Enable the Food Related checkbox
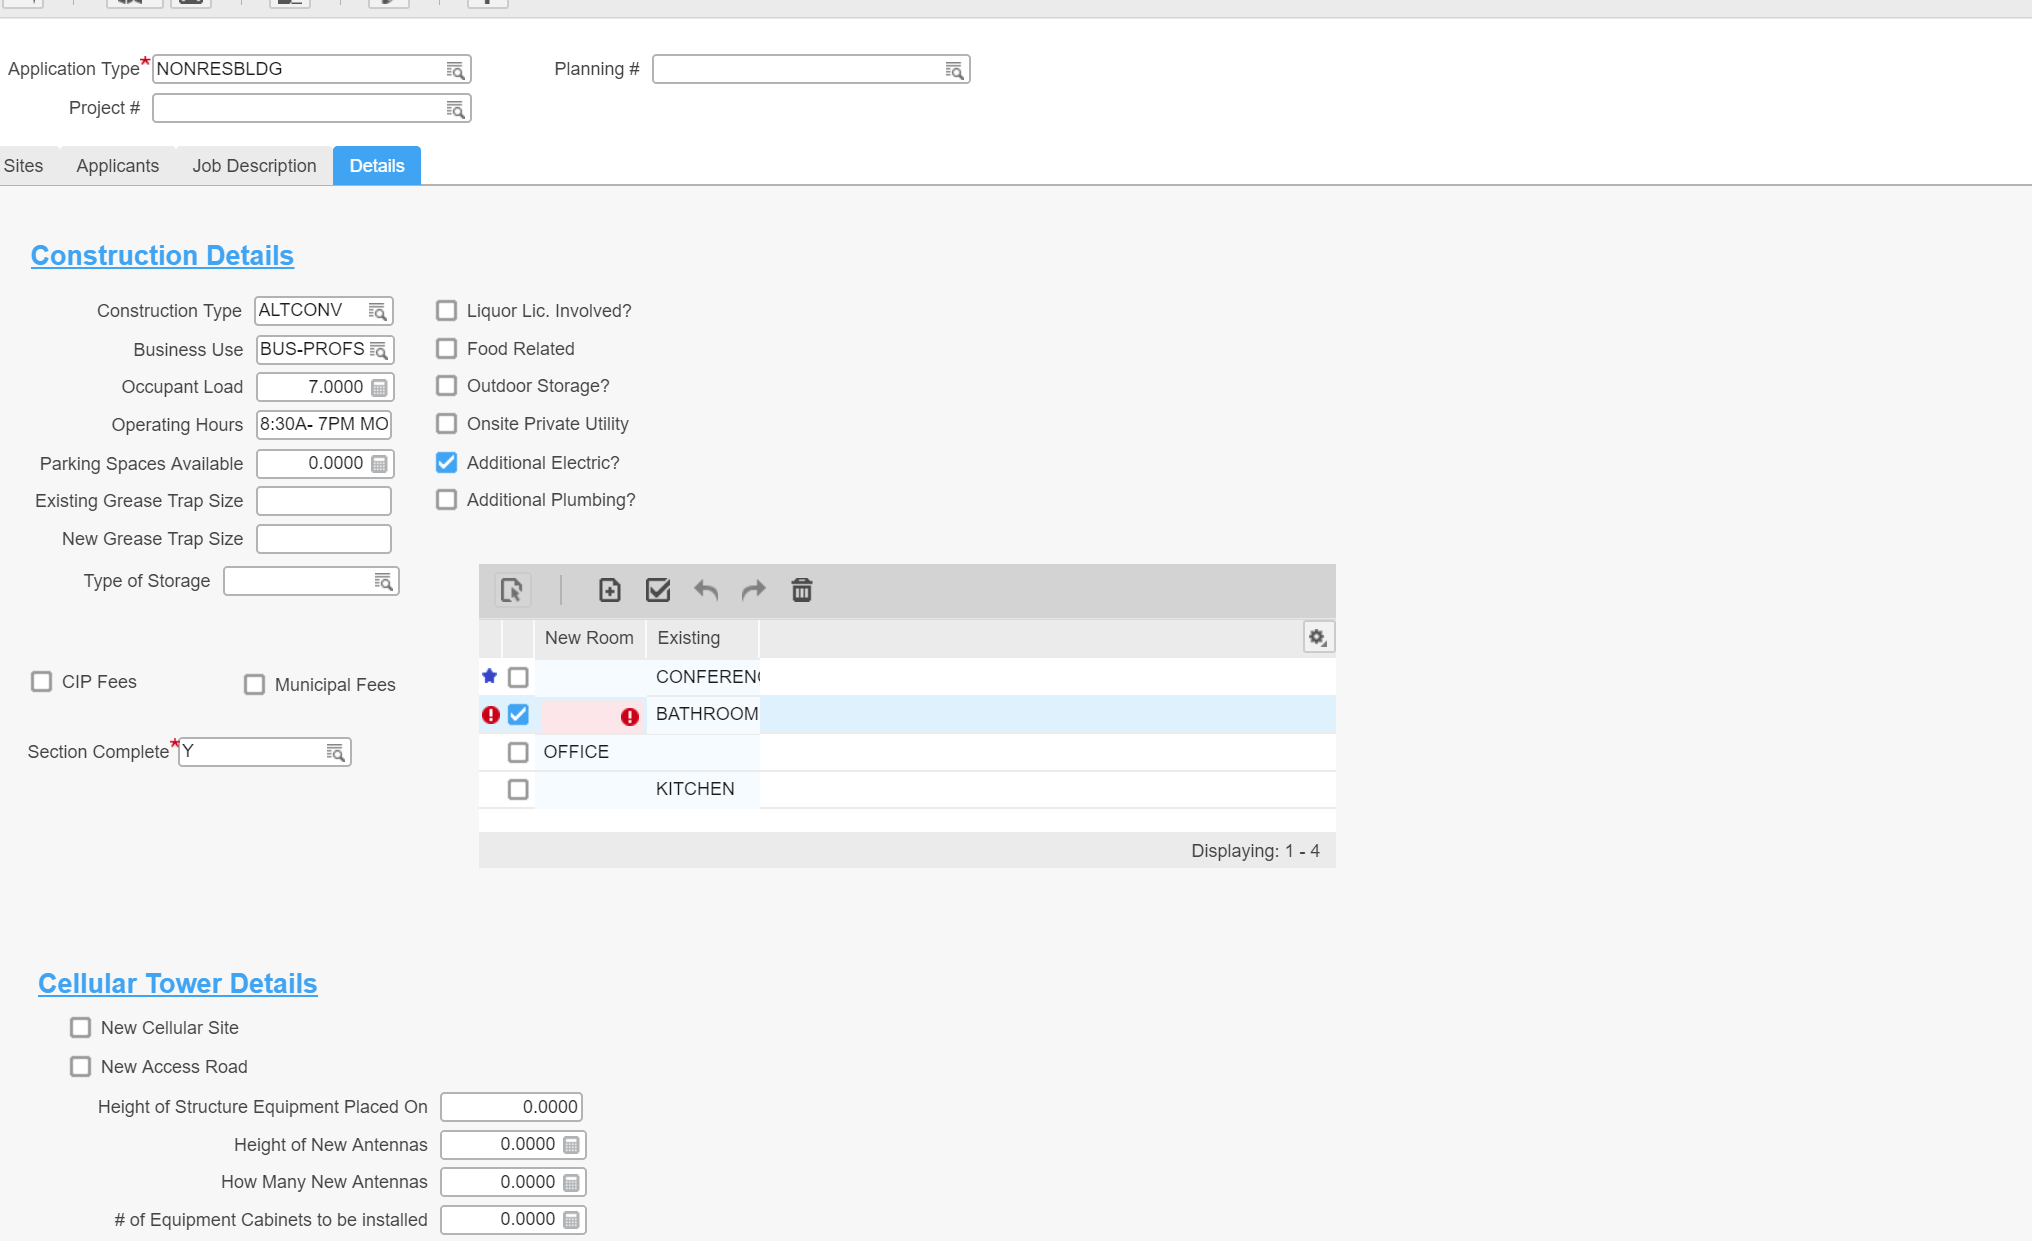 tap(447, 349)
